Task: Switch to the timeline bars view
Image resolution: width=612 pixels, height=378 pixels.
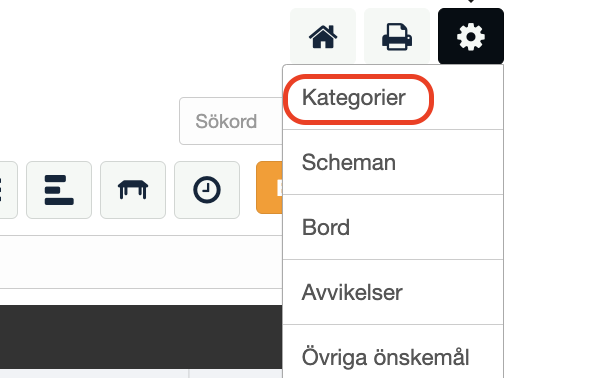Action: click(59, 190)
